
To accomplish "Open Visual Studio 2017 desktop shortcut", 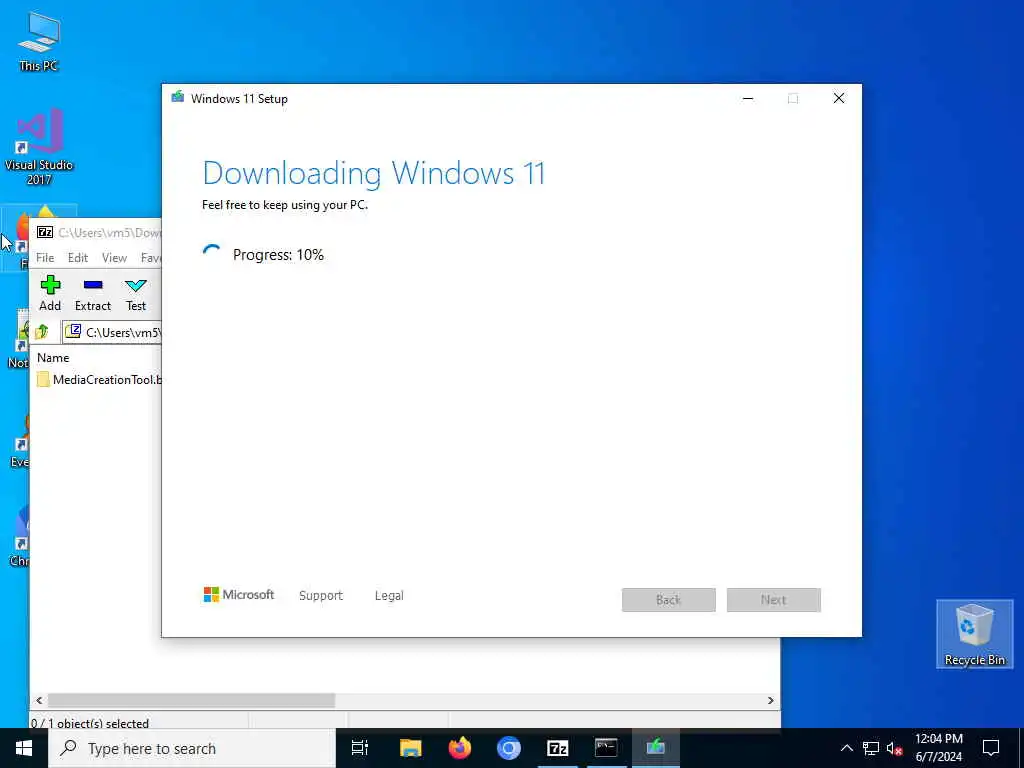I will coord(39,147).
